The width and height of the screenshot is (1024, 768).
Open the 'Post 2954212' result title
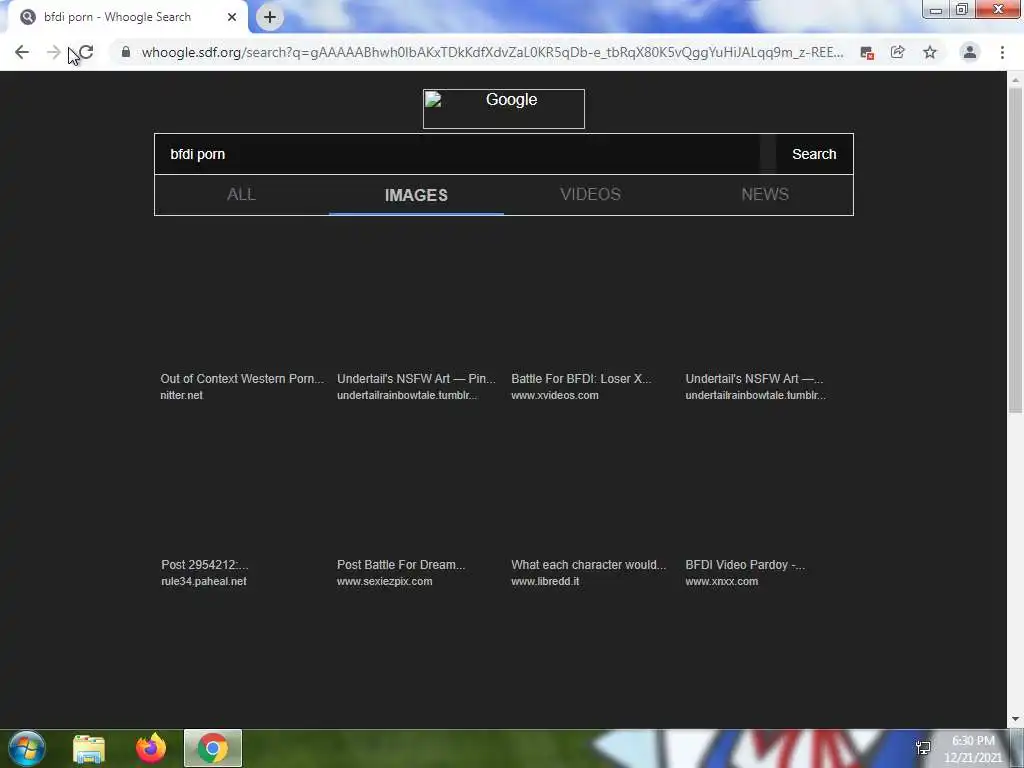[x=204, y=565]
